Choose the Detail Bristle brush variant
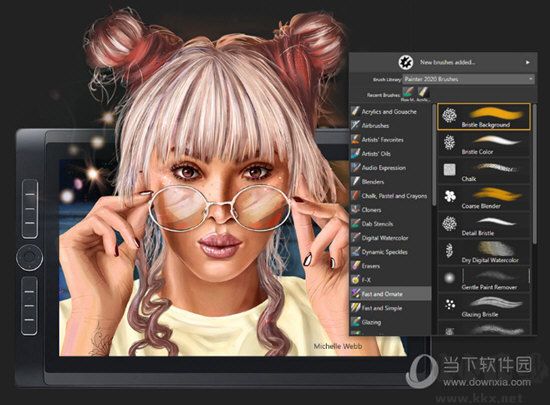 484,225
